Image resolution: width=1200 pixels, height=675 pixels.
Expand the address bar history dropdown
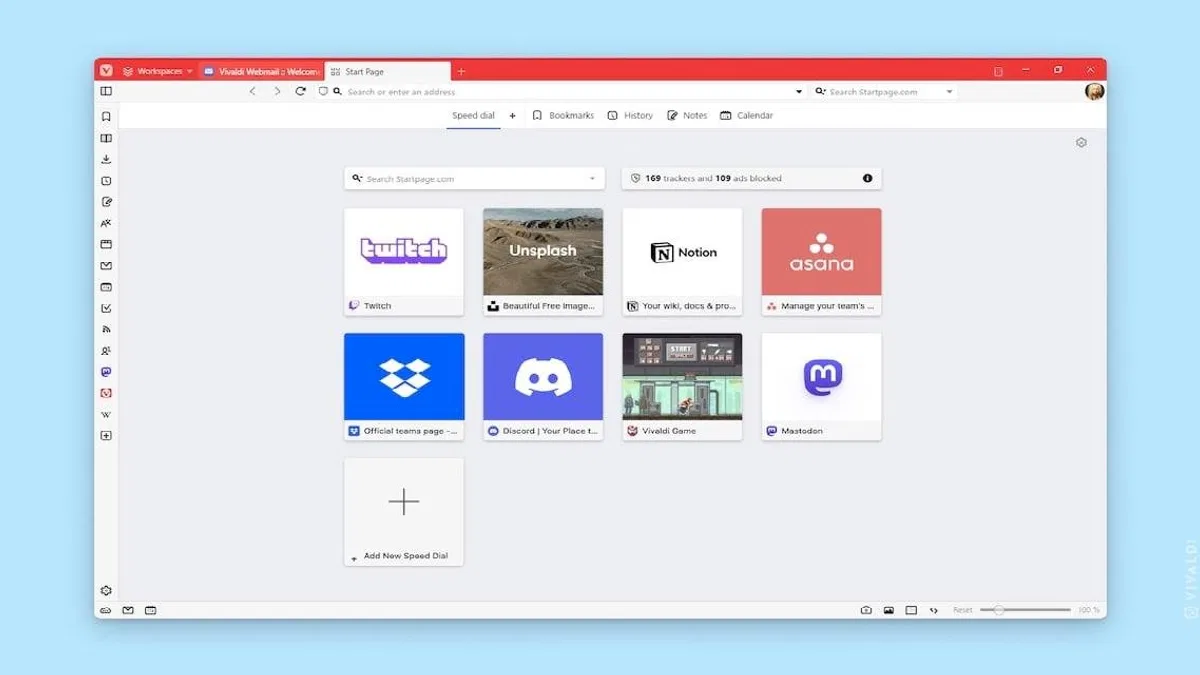point(799,92)
